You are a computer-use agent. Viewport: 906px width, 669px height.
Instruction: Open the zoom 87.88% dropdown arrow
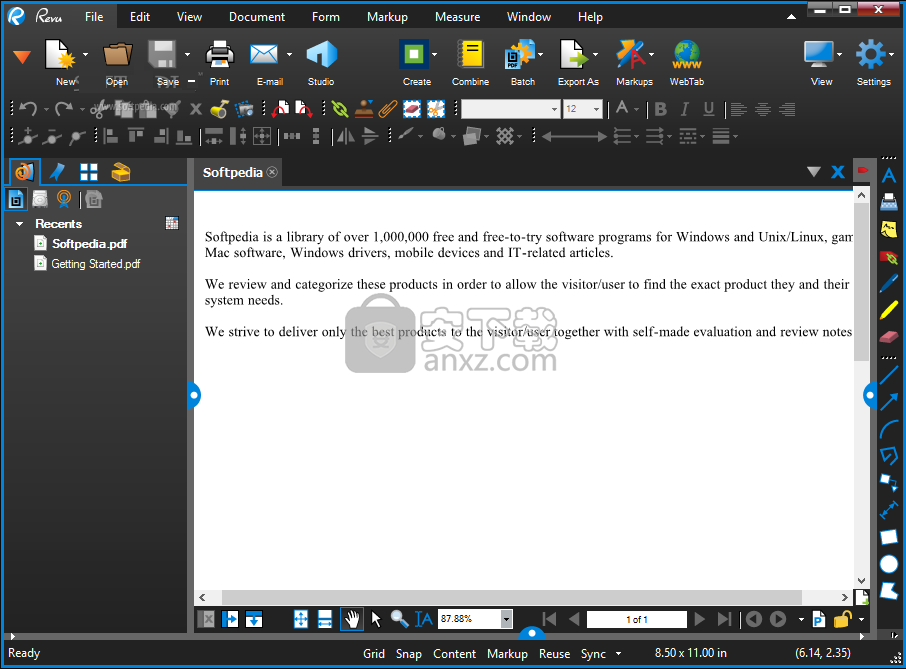[x=506, y=619]
